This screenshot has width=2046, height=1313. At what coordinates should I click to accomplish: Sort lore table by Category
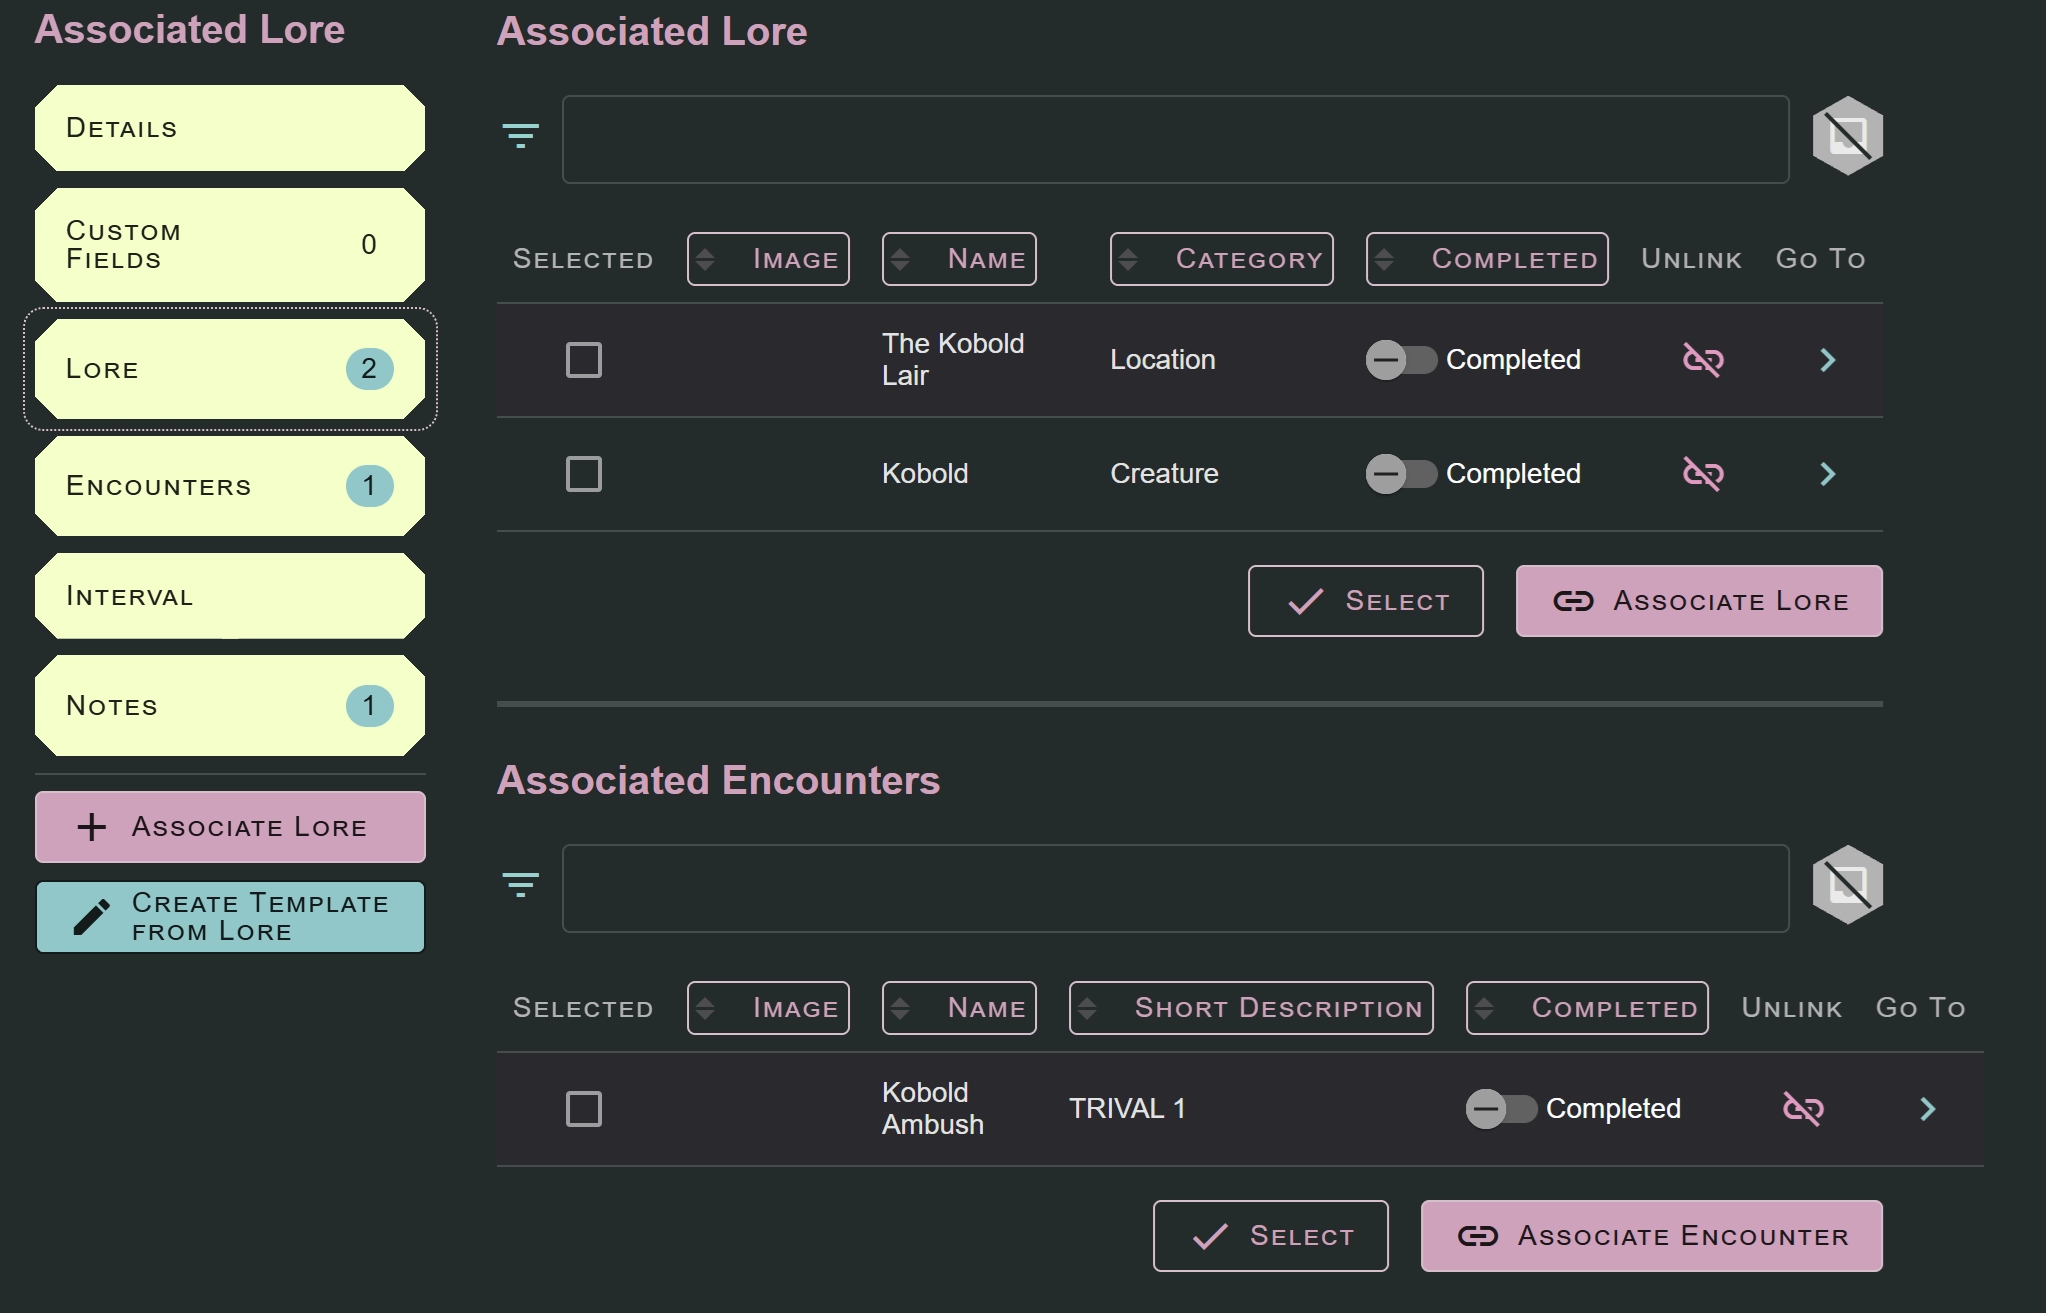[x=1221, y=259]
